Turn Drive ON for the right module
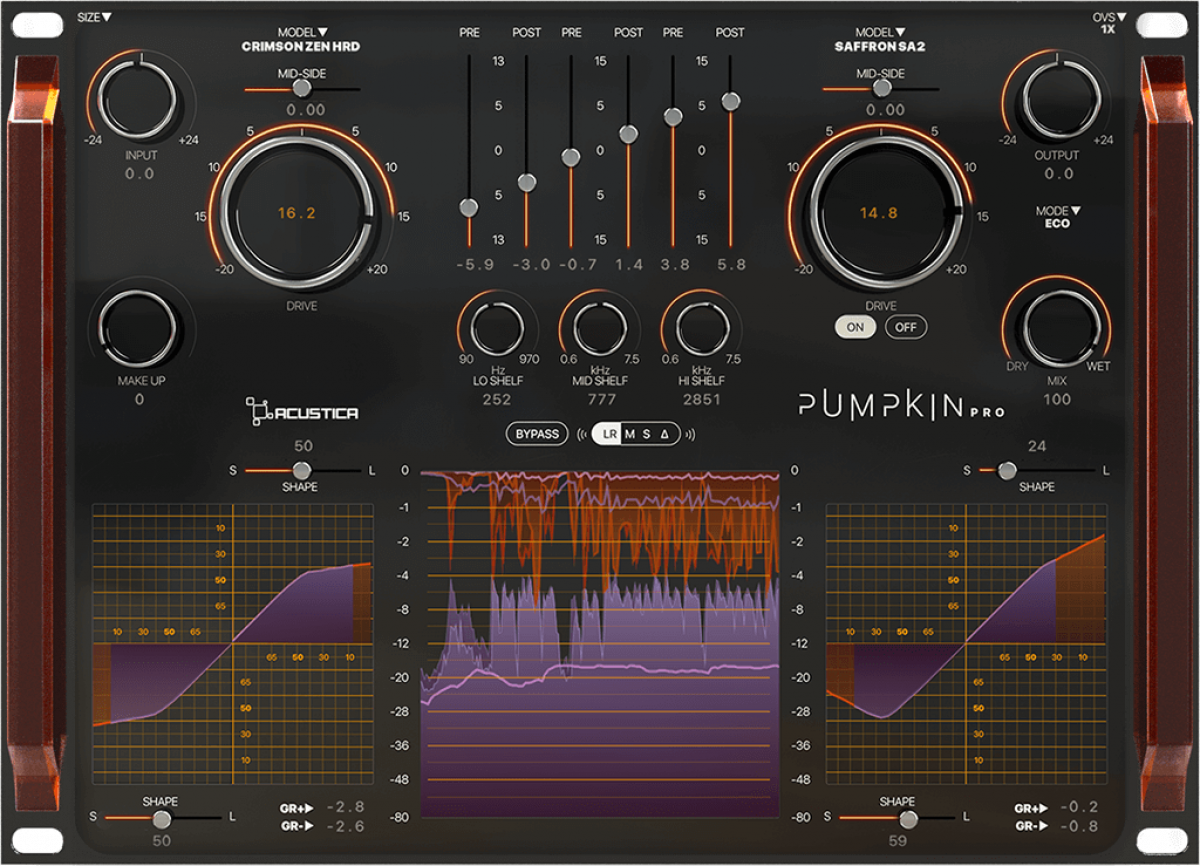This screenshot has height=866, width=1200. tap(857, 327)
